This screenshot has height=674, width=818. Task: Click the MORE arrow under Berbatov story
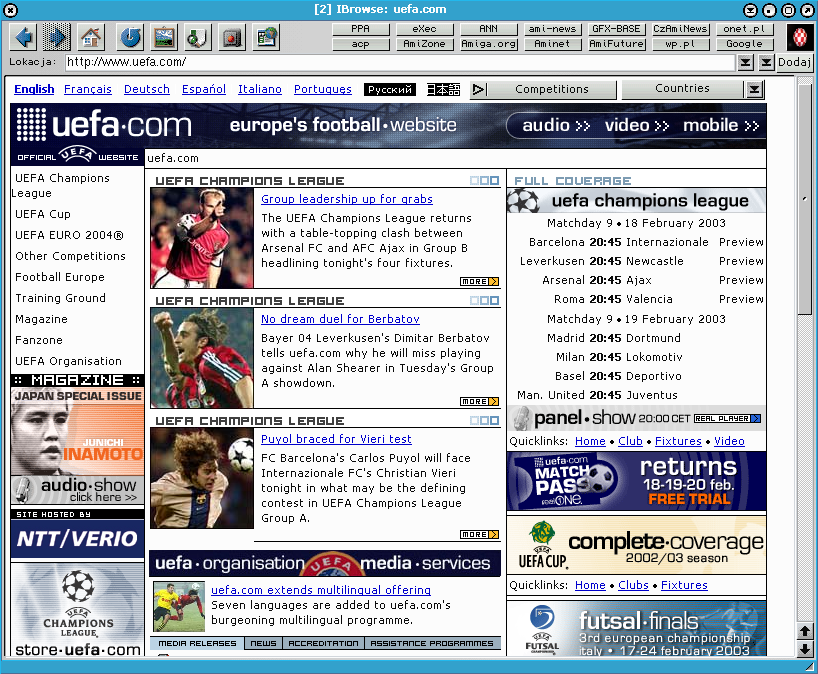tap(479, 402)
